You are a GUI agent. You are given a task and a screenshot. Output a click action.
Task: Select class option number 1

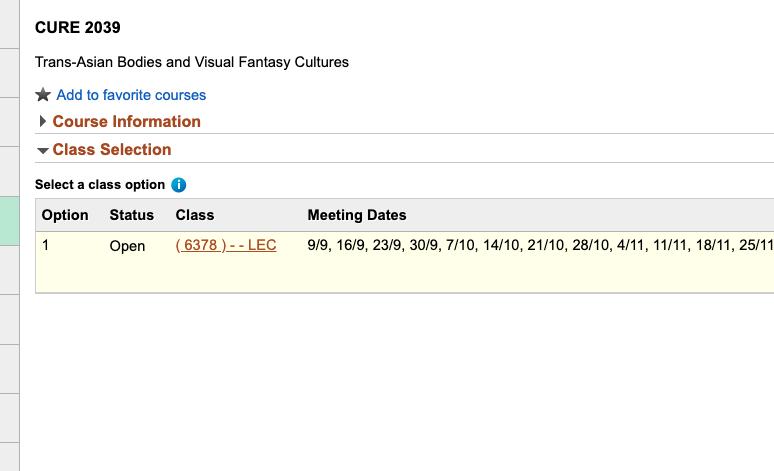point(45,245)
